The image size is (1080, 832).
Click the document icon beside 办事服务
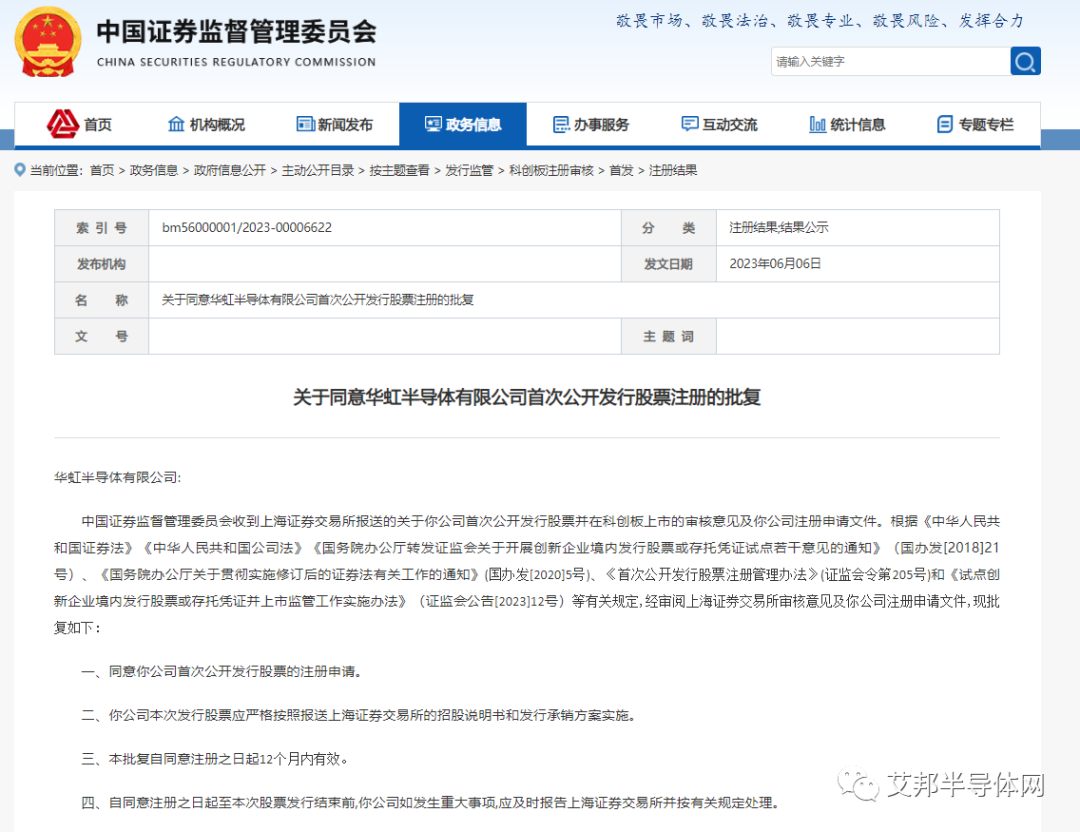[x=561, y=124]
